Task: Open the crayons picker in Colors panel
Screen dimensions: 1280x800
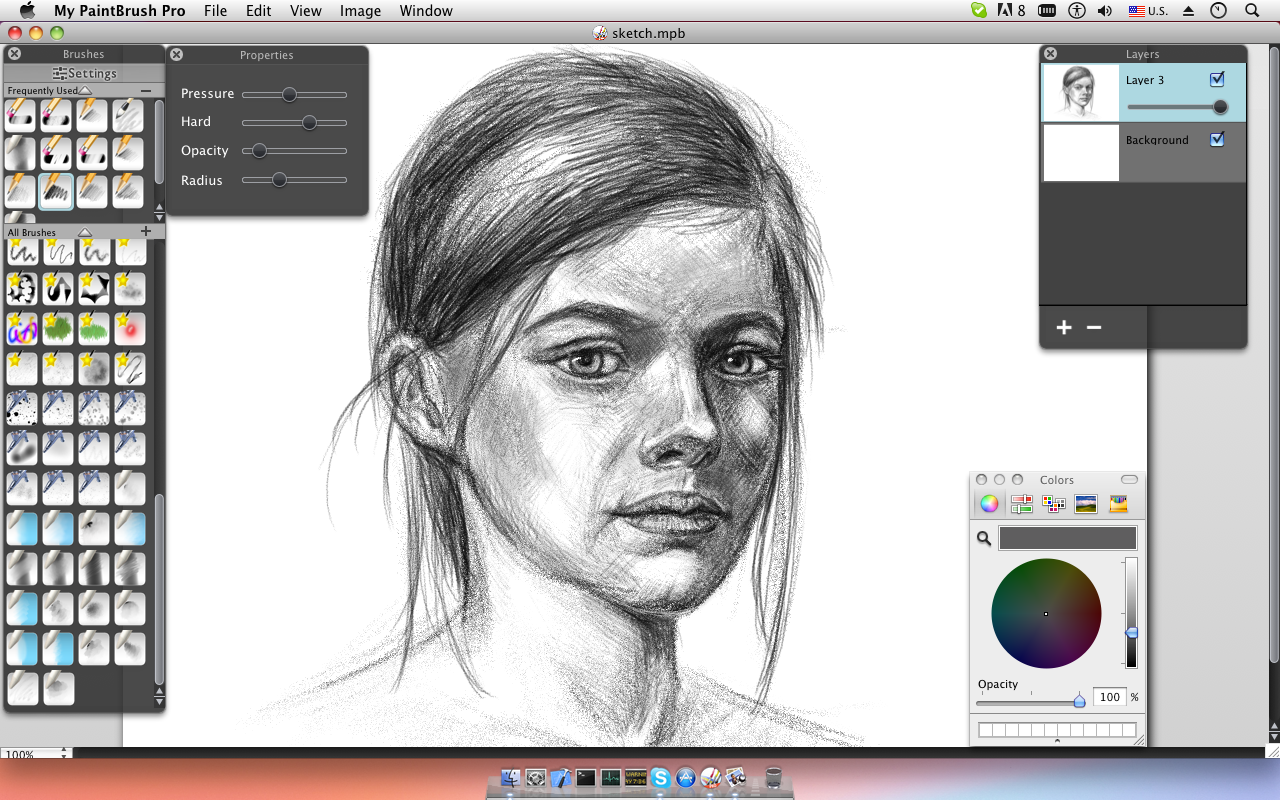Action: click(x=1118, y=504)
